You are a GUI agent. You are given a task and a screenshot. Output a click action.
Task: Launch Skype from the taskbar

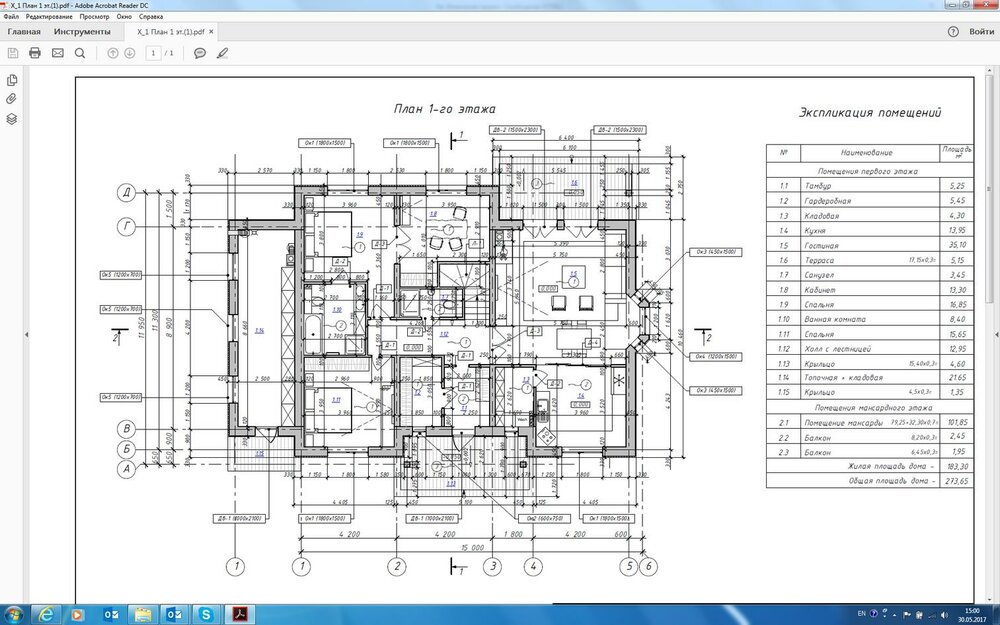pyautogui.click(x=205, y=616)
